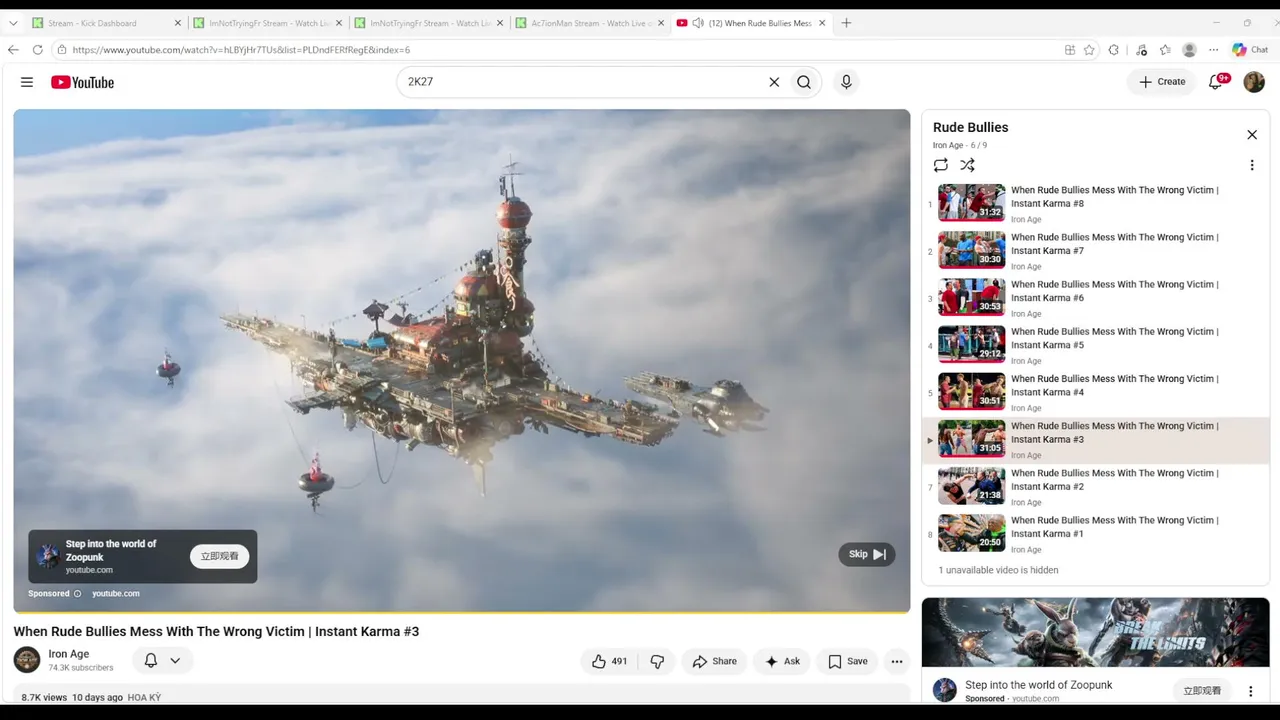The width and height of the screenshot is (1280, 720).
Task: Open more actions below the video
Action: point(897,661)
